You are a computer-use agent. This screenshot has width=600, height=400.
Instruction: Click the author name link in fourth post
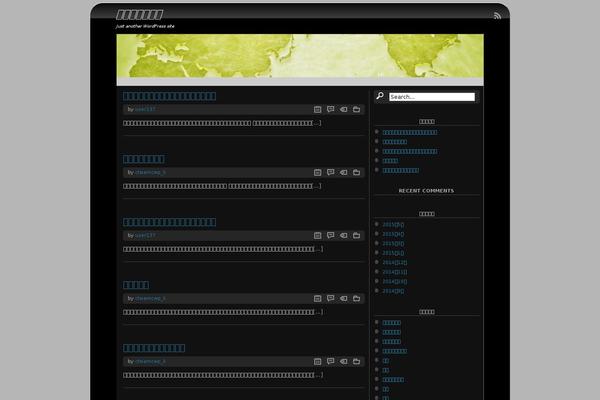coord(150,299)
